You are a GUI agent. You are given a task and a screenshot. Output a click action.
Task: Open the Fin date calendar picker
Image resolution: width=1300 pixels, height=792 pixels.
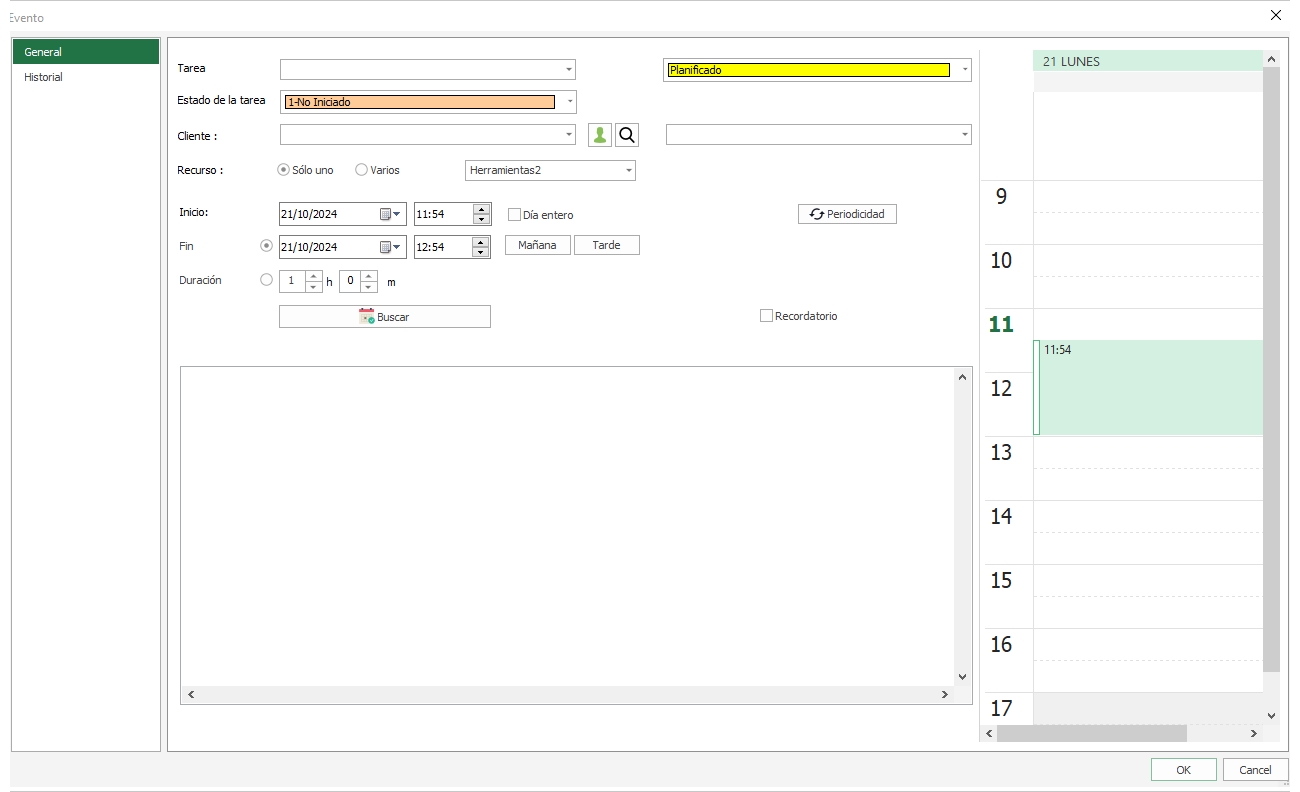pyautogui.click(x=390, y=247)
